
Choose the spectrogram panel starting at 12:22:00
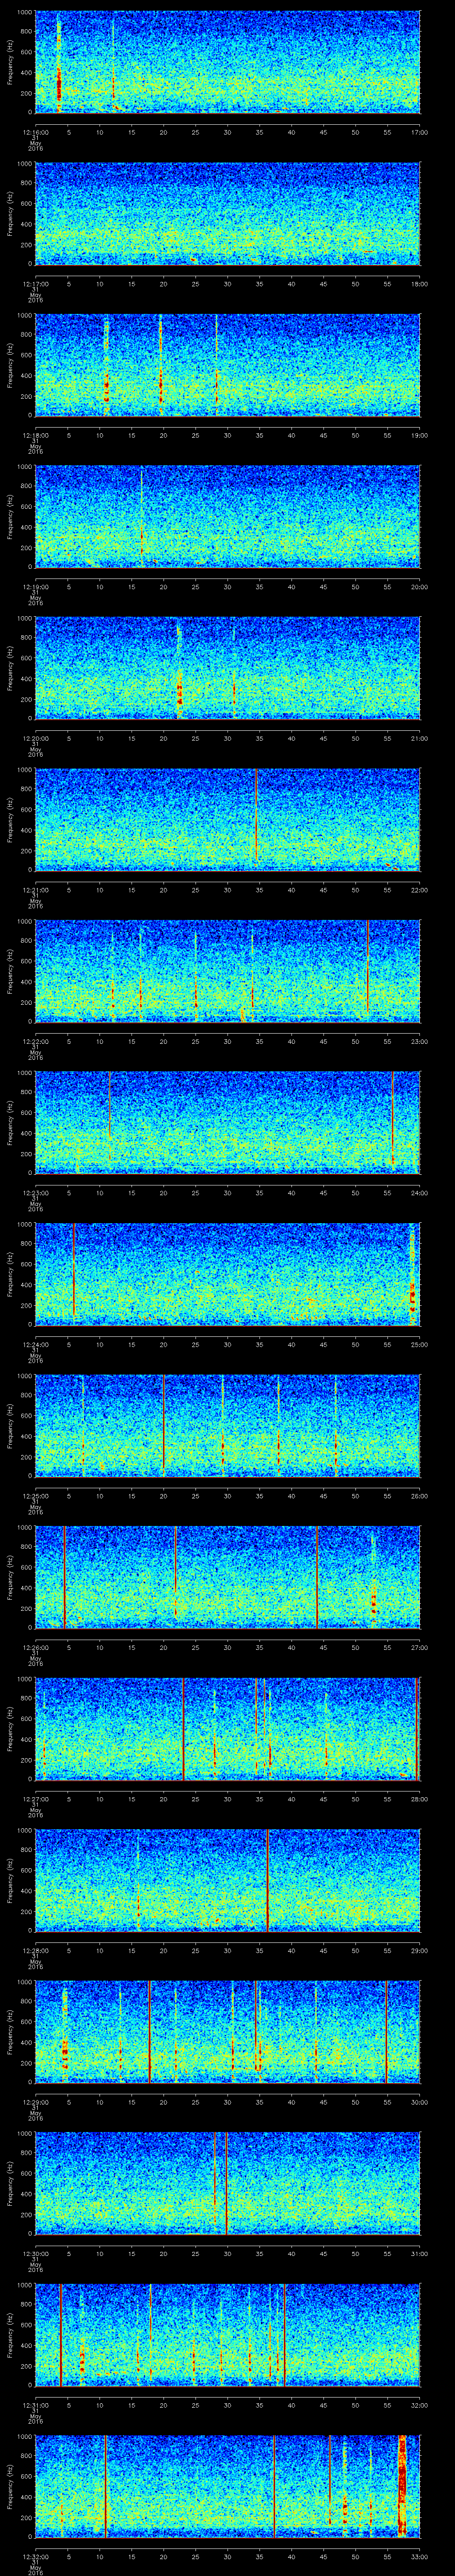tap(228, 971)
